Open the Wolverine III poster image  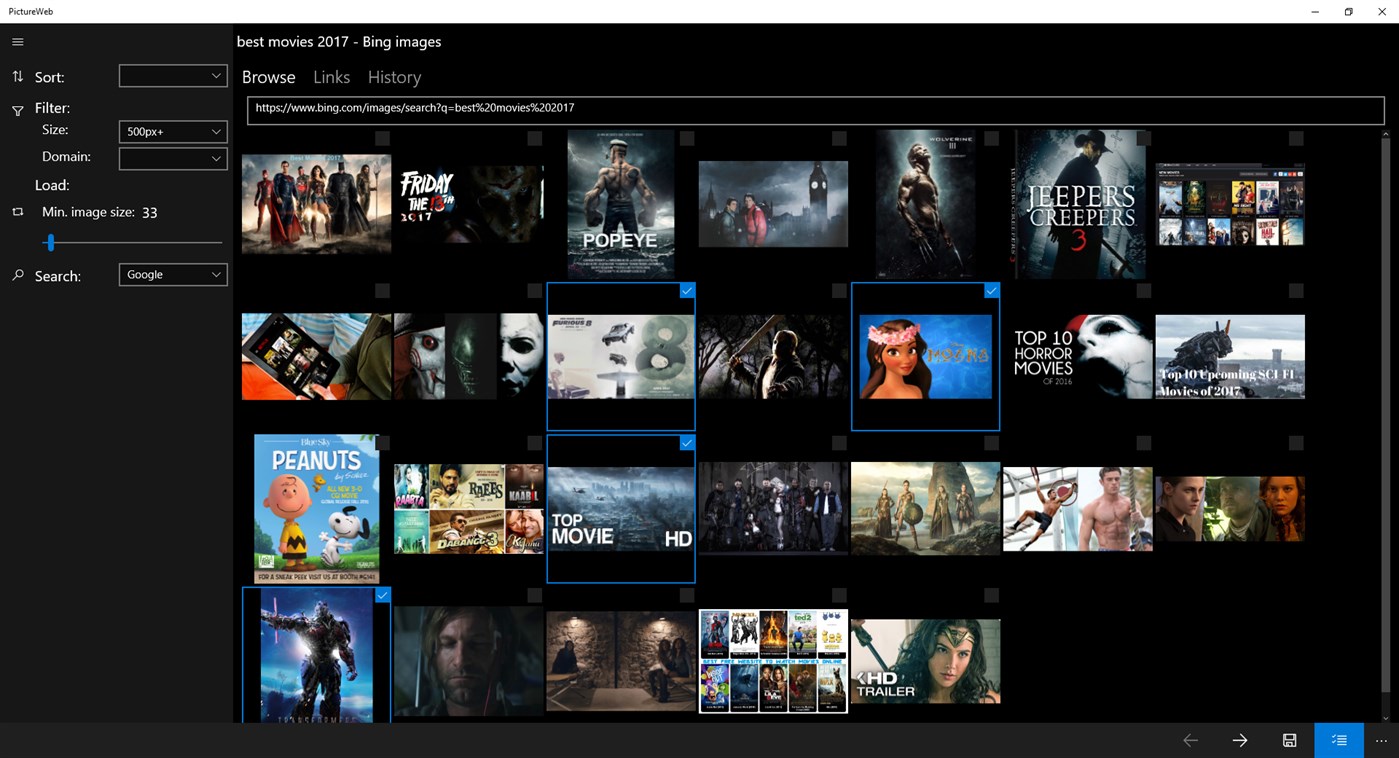coord(925,204)
